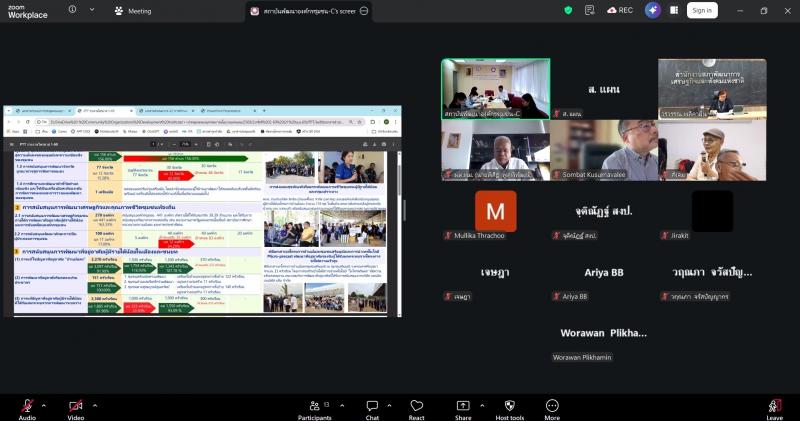The image size is (800, 421).
Task: Click the meeting info circle icon
Action: tap(72, 9)
